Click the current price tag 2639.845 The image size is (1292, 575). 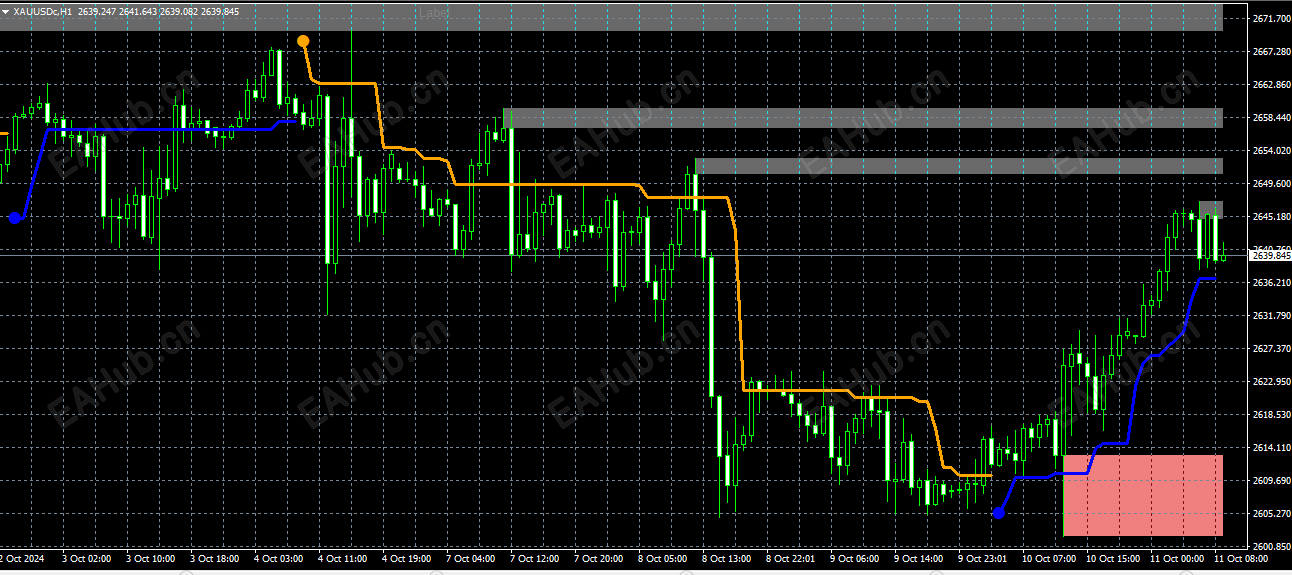1269,255
